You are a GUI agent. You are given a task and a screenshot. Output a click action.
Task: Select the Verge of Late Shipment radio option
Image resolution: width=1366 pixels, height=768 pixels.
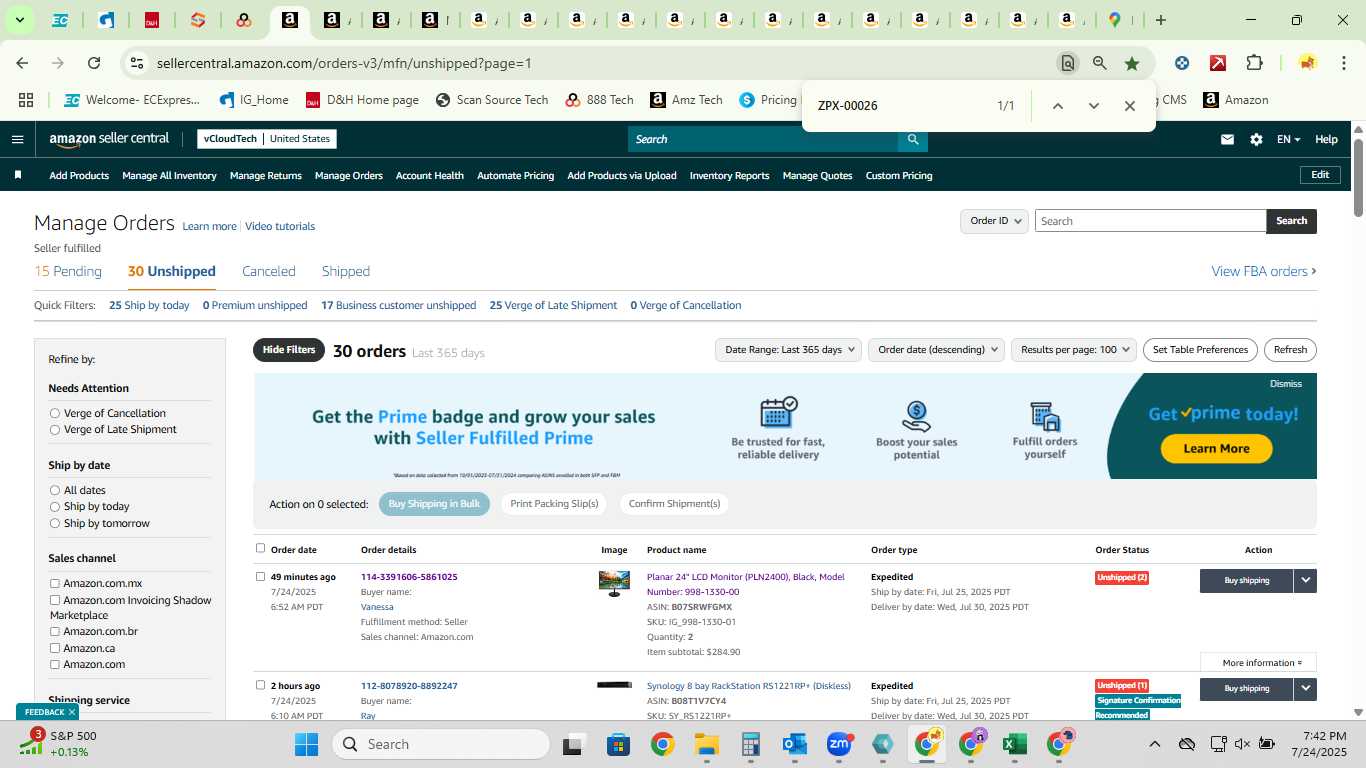(x=55, y=430)
